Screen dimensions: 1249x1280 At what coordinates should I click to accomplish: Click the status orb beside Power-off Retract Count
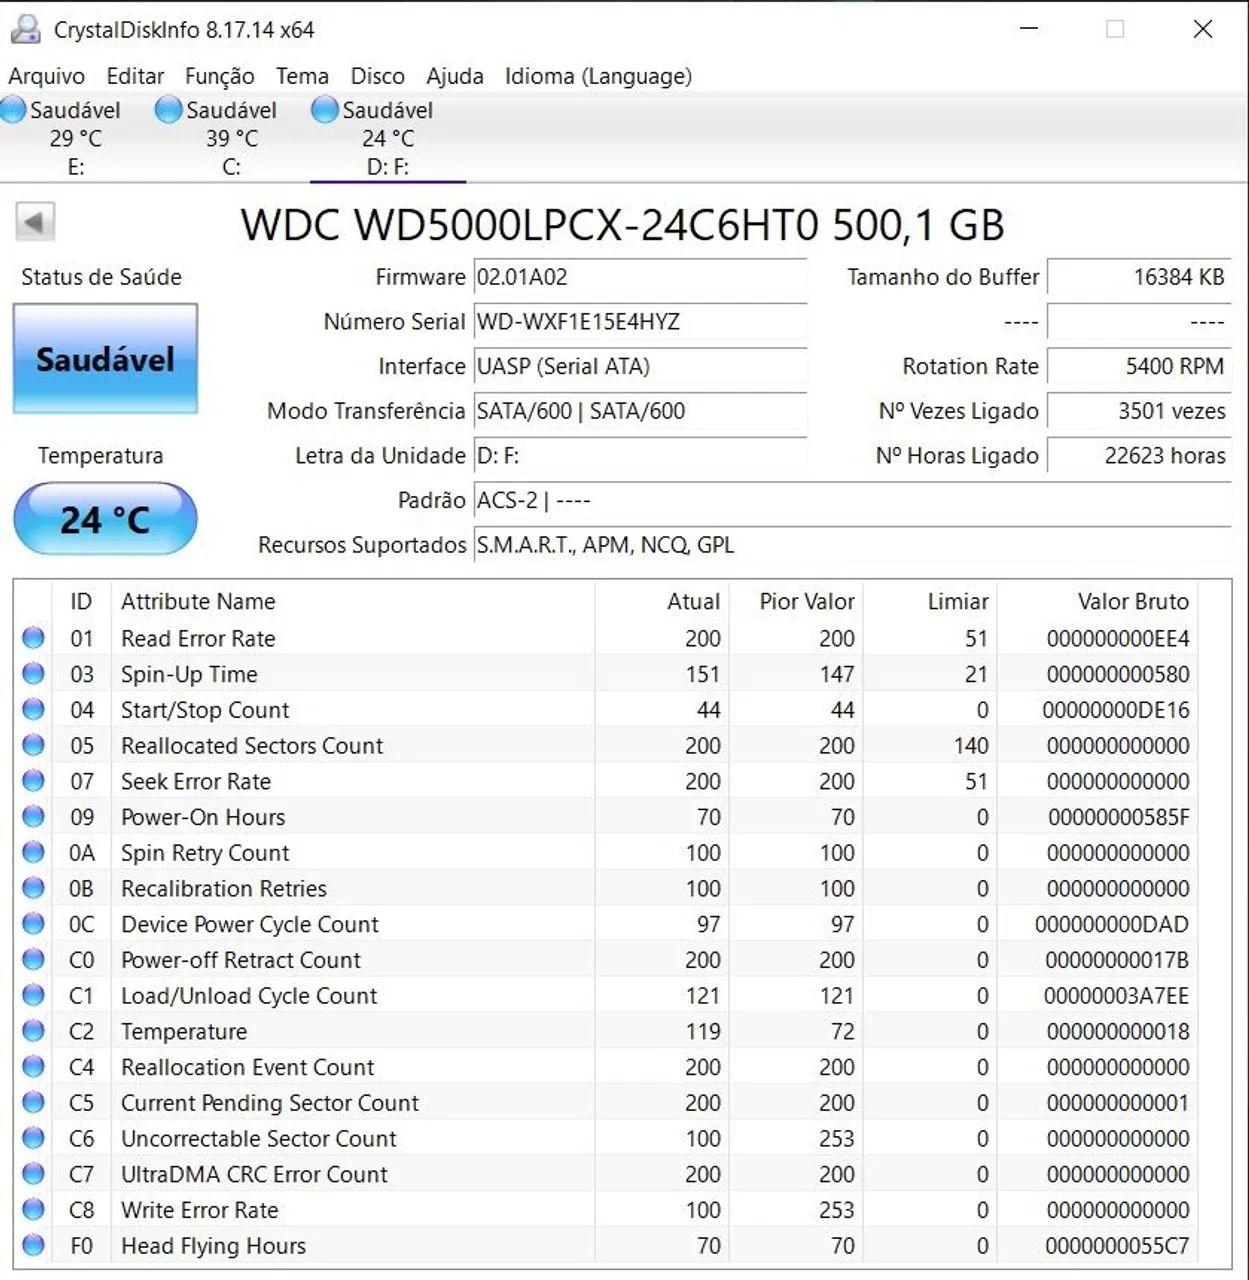click(33, 960)
